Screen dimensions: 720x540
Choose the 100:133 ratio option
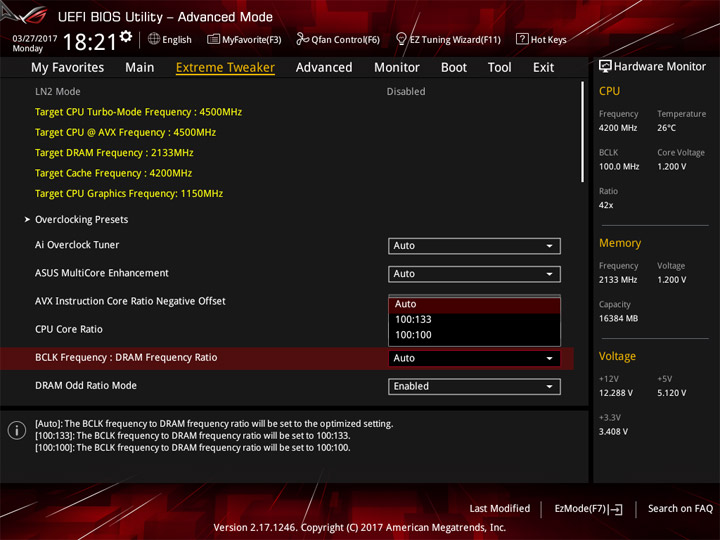pyautogui.click(x=474, y=320)
